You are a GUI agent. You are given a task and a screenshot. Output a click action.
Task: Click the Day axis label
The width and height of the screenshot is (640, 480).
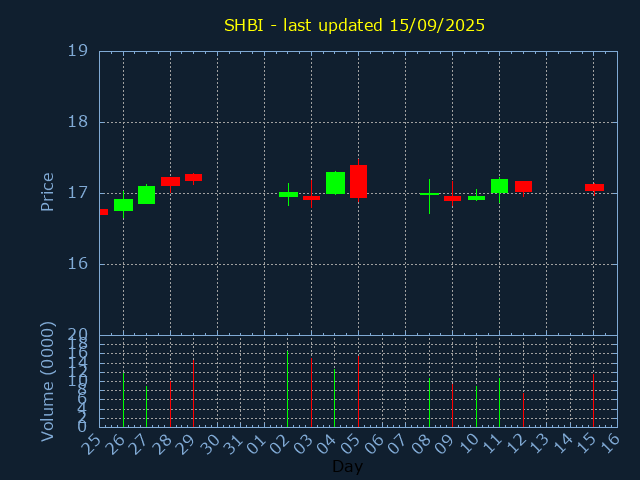pyautogui.click(x=347, y=466)
